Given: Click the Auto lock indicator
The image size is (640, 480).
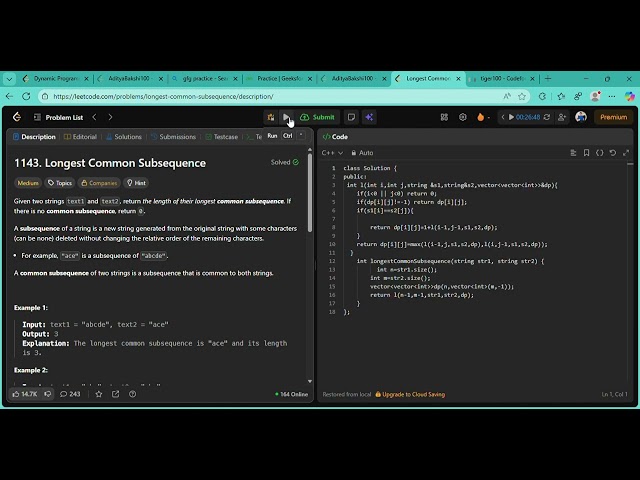Looking at the screenshot, I should pyautogui.click(x=362, y=153).
